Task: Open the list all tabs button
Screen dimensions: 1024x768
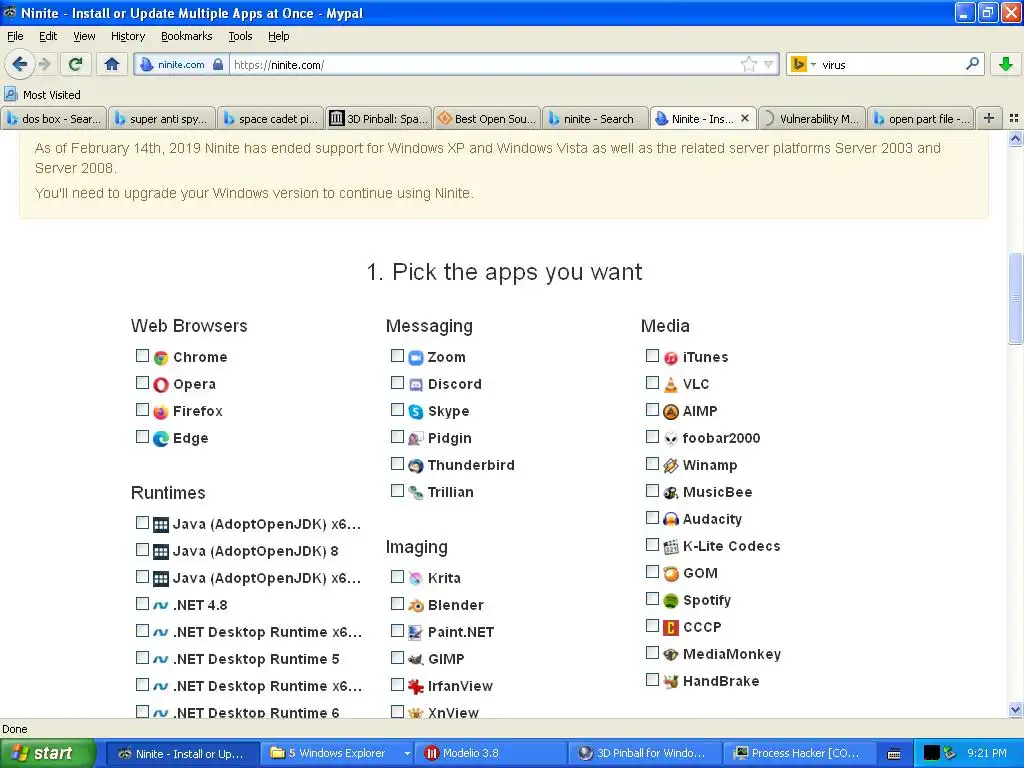Action: point(1014,118)
